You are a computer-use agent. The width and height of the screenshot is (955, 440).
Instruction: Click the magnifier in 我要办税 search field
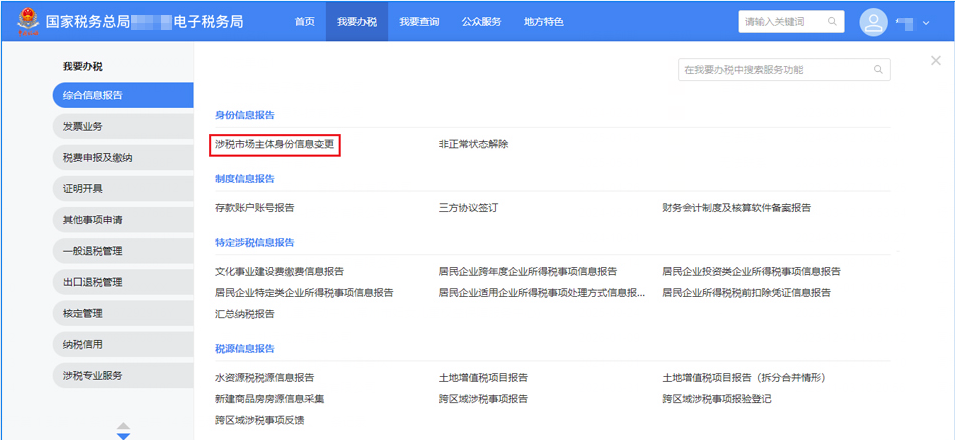[x=878, y=70]
